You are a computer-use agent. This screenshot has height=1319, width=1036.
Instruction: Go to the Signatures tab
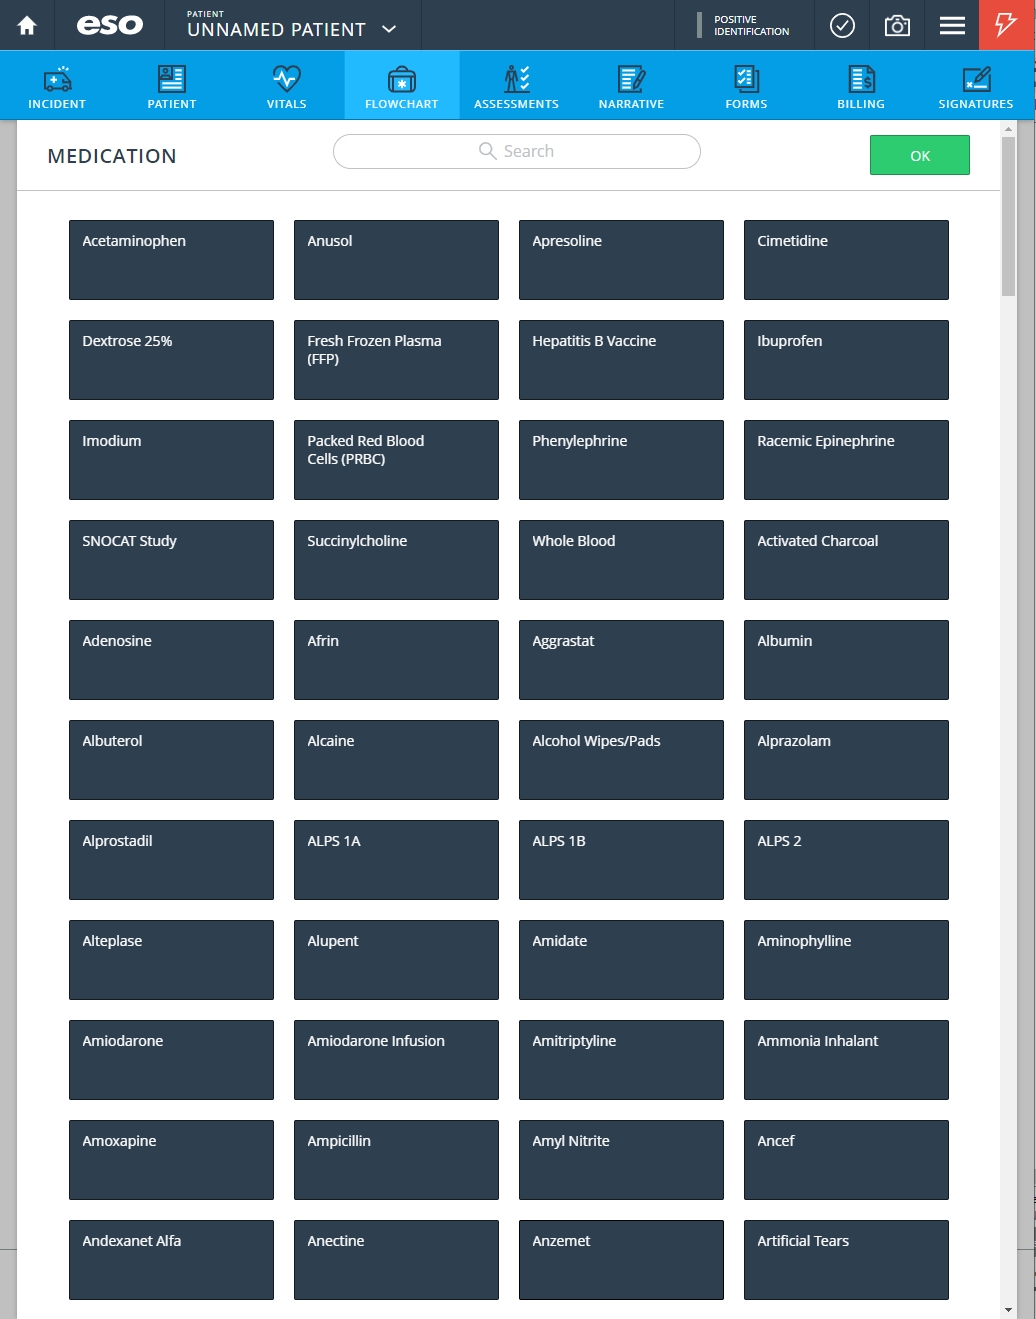click(976, 86)
